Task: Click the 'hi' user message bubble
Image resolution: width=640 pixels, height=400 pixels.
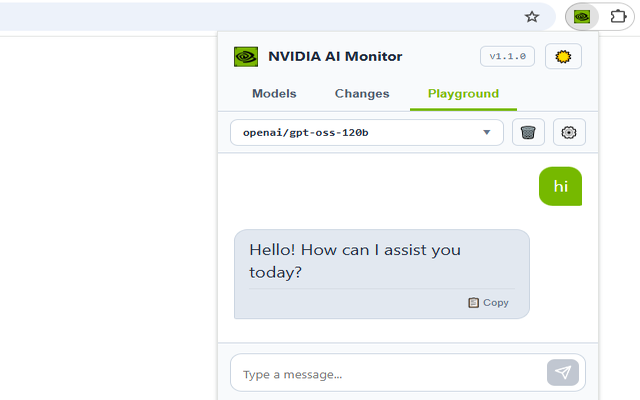Action: click(x=560, y=186)
